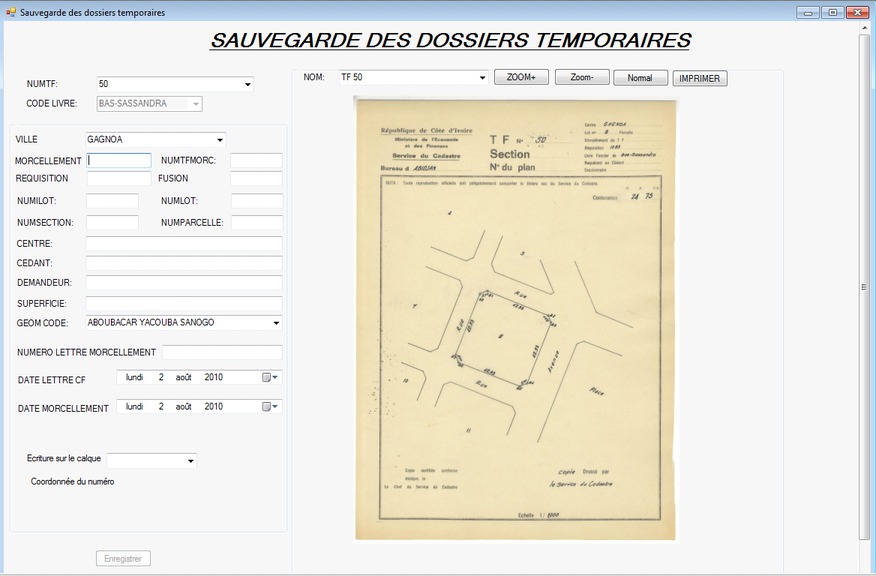Image resolution: width=876 pixels, height=576 pixels.
Task: Click the application icon in title bar
Action: coord(11,12)
